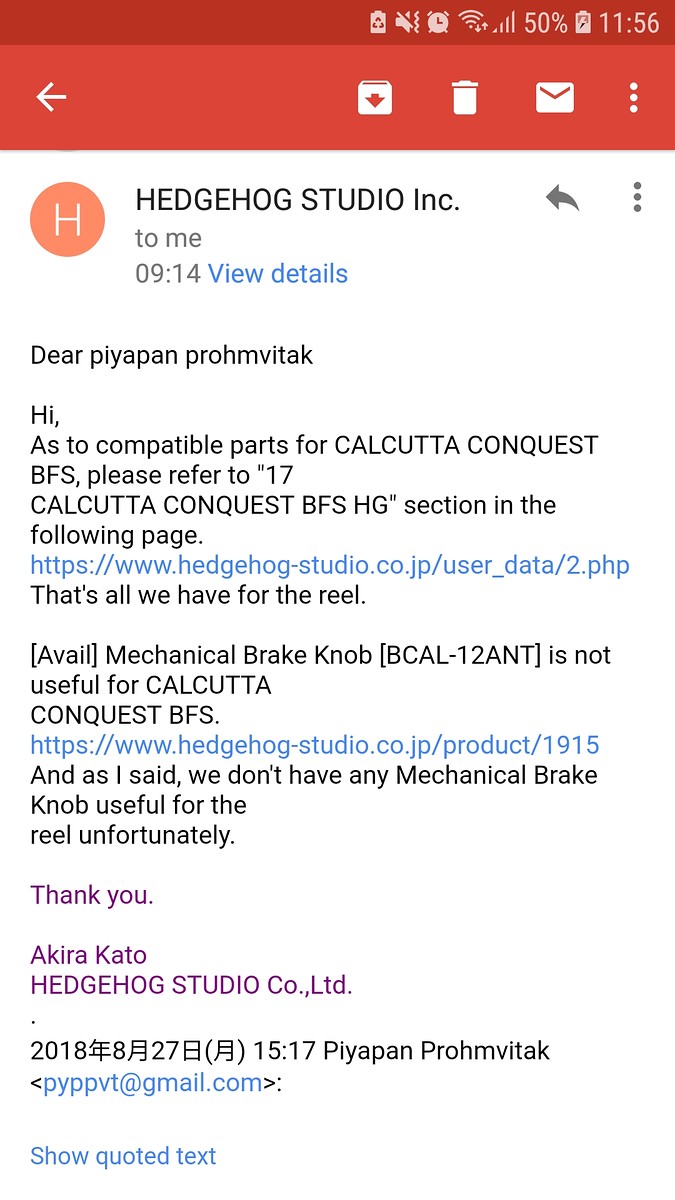
Task: Open the top toolbar overflow menu
Action: [634, 97]
